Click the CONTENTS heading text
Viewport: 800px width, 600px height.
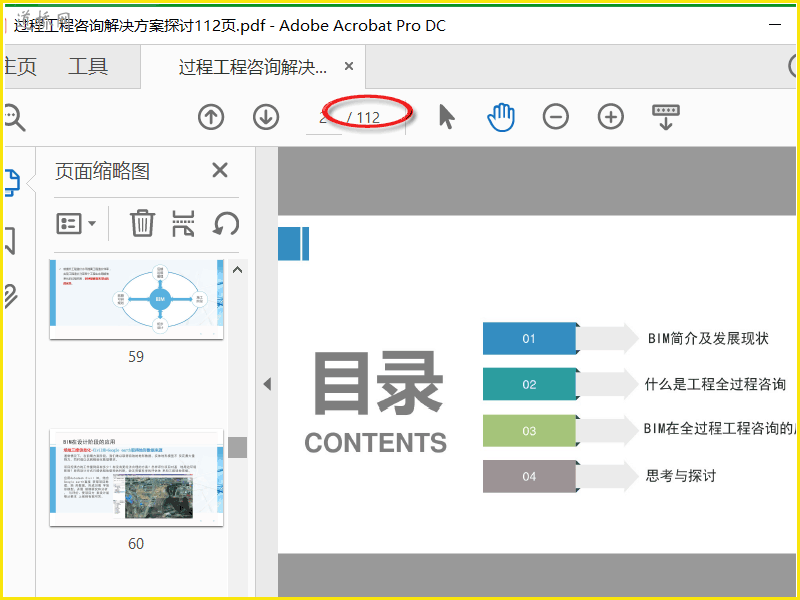(x=376, y=443)
